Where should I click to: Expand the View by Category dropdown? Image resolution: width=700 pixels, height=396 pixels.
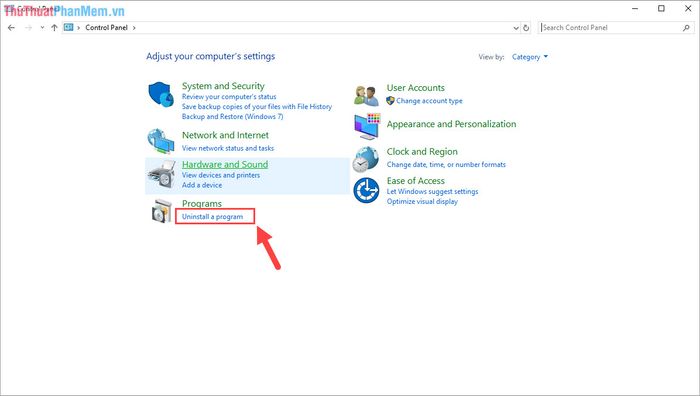click(529, 57)
